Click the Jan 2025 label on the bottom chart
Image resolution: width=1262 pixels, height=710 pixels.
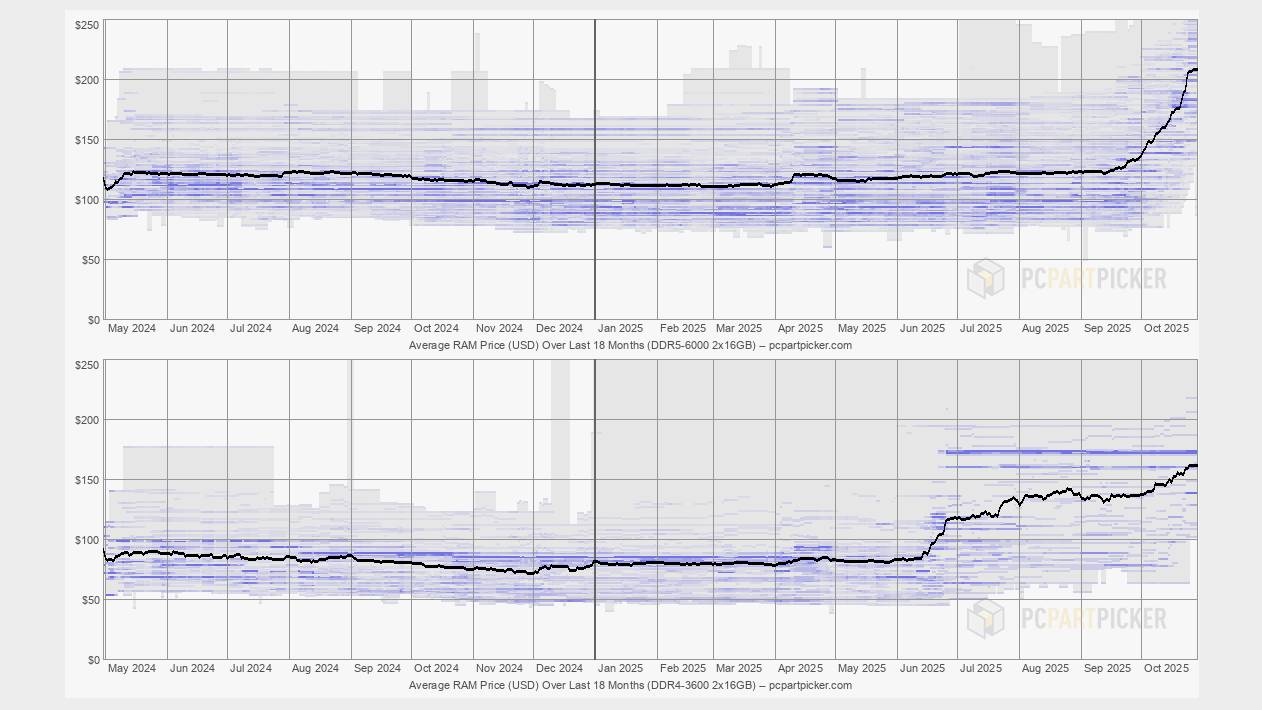click(620, 669)
